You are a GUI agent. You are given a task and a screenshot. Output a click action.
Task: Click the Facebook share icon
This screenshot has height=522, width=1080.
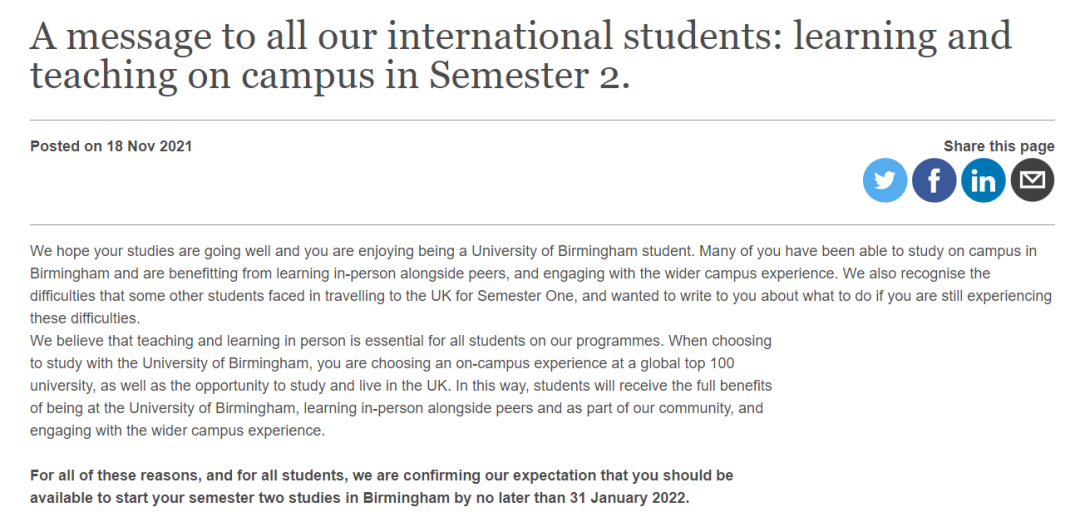pyautogui.click(x=934, y=181)
